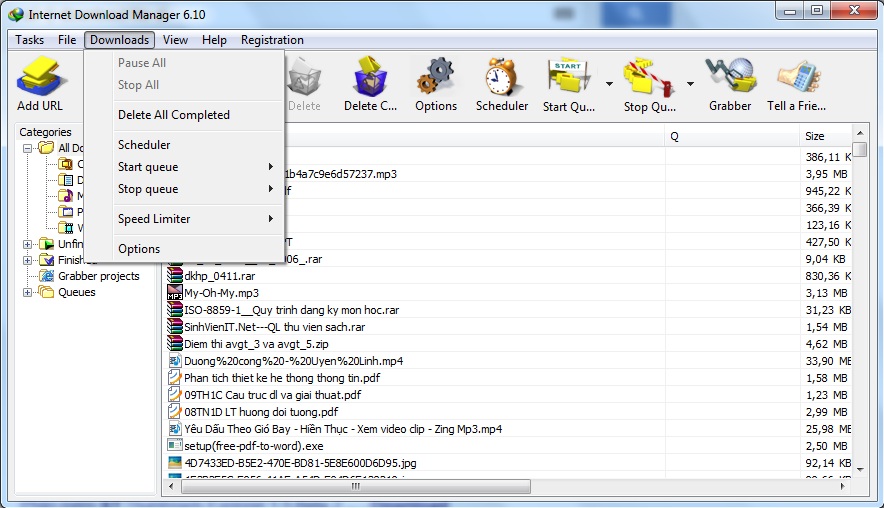Screen dimensions: 884x508
Task: Click the MP3 icon of My-Oh-My.mp3
Action: pos(175,293)
